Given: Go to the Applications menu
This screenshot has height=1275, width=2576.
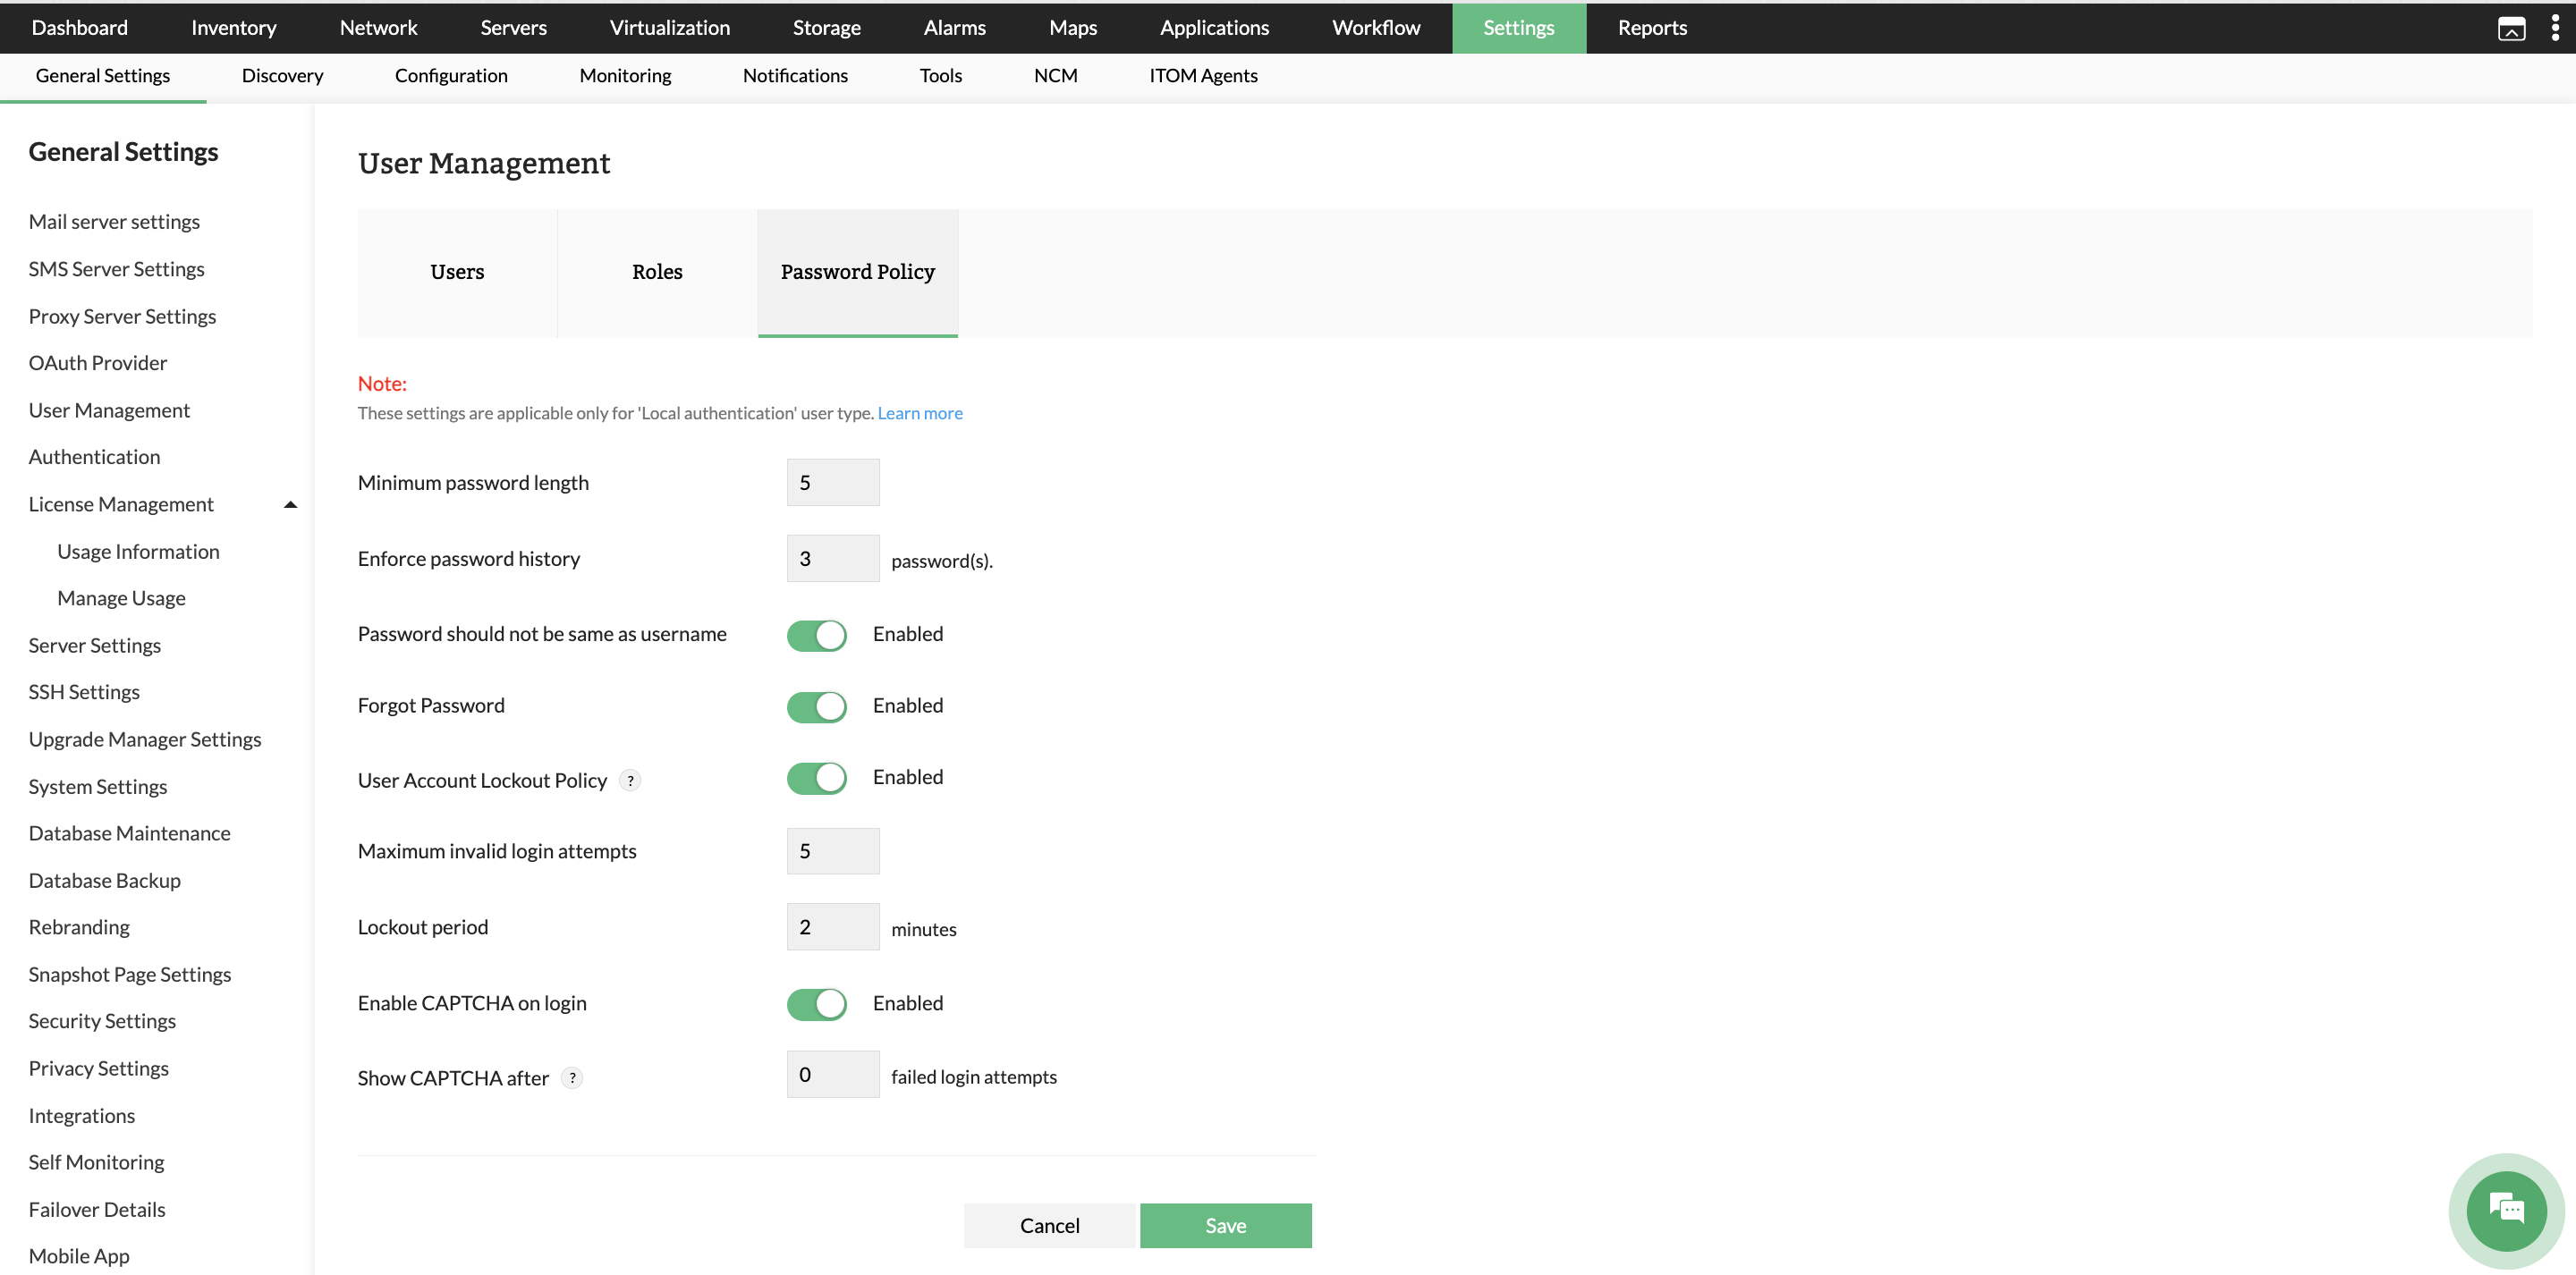Looking at the screenshot, I should point(1214,28).
